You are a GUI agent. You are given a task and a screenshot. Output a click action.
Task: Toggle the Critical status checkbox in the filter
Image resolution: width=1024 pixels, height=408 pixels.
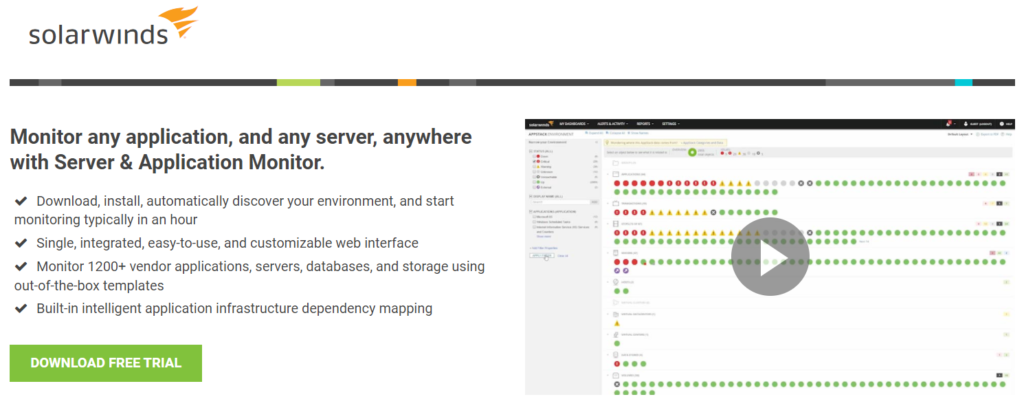point(534,161)
